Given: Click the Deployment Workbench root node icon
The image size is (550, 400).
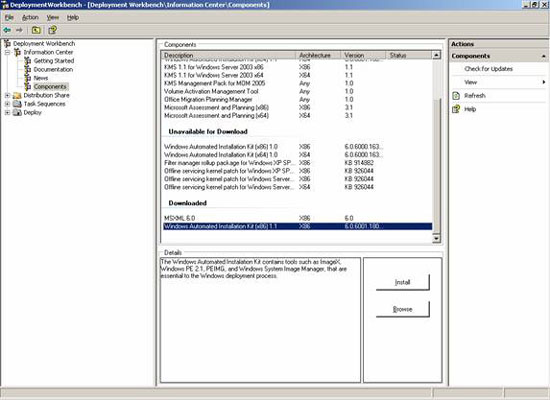Looking at the screenshot, I should point(7,44).
